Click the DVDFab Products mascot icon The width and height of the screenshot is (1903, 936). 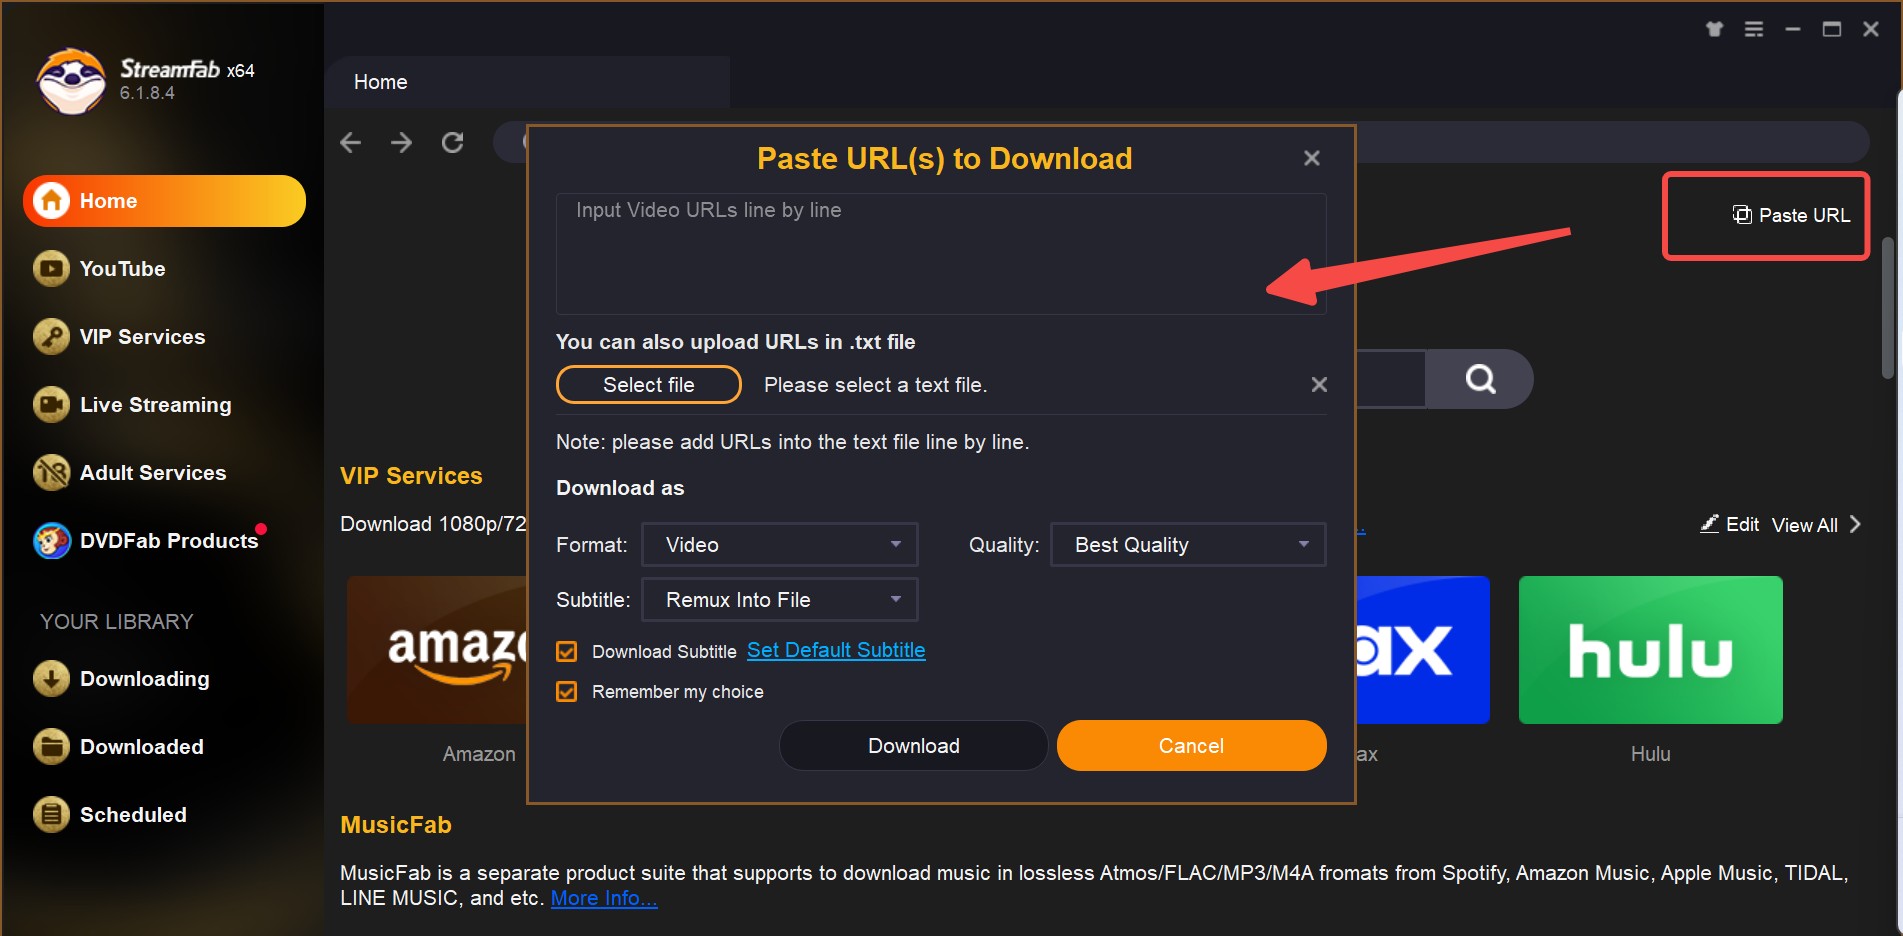click(51, 541)
